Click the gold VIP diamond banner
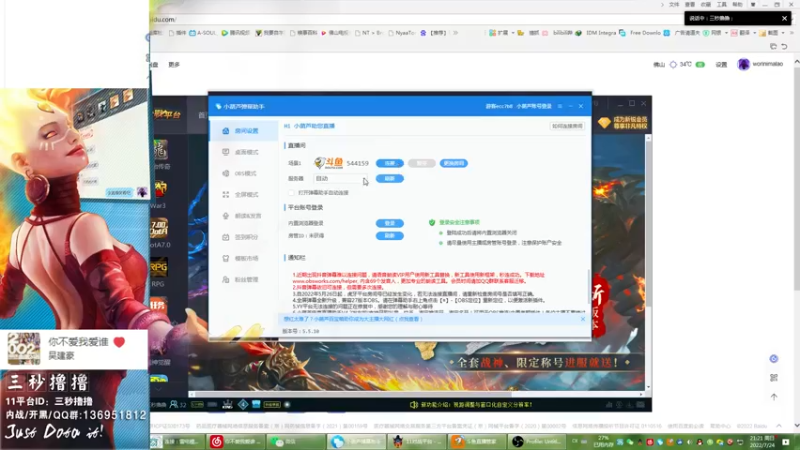This screenshot has width=800, height=450. pos(623,122)
